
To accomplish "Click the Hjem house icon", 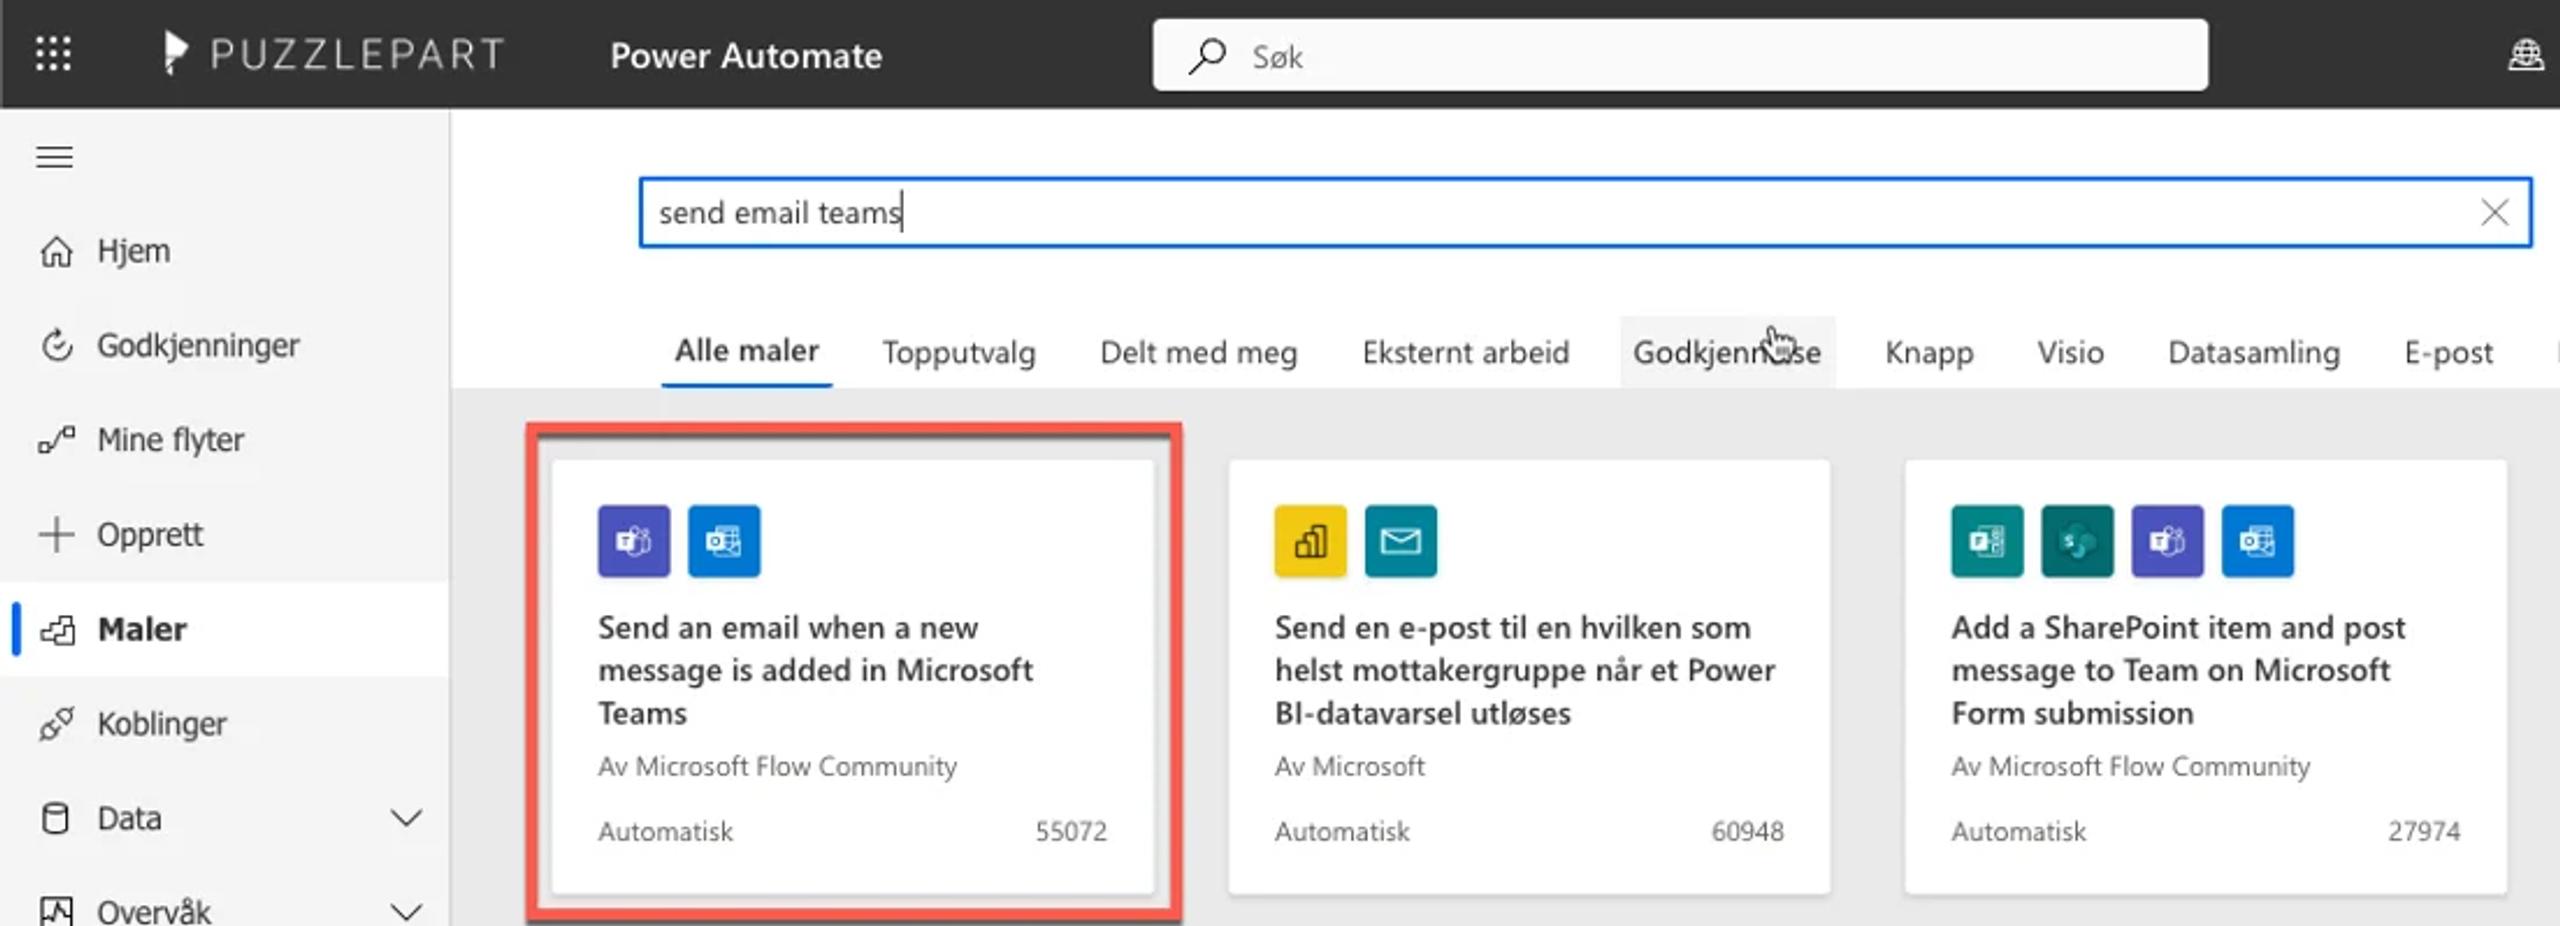I will (56, 251).
